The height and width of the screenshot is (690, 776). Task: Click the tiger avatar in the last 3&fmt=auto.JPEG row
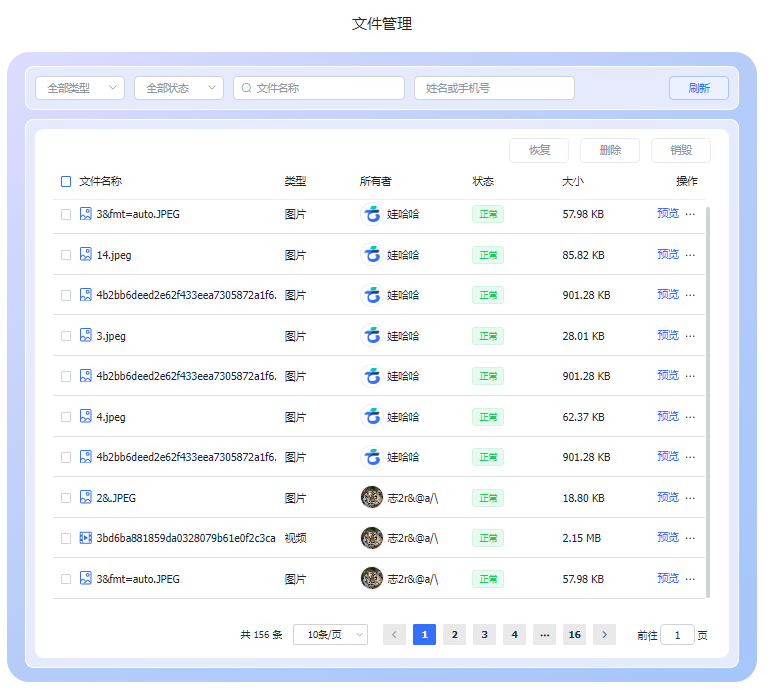coord(372,578)
